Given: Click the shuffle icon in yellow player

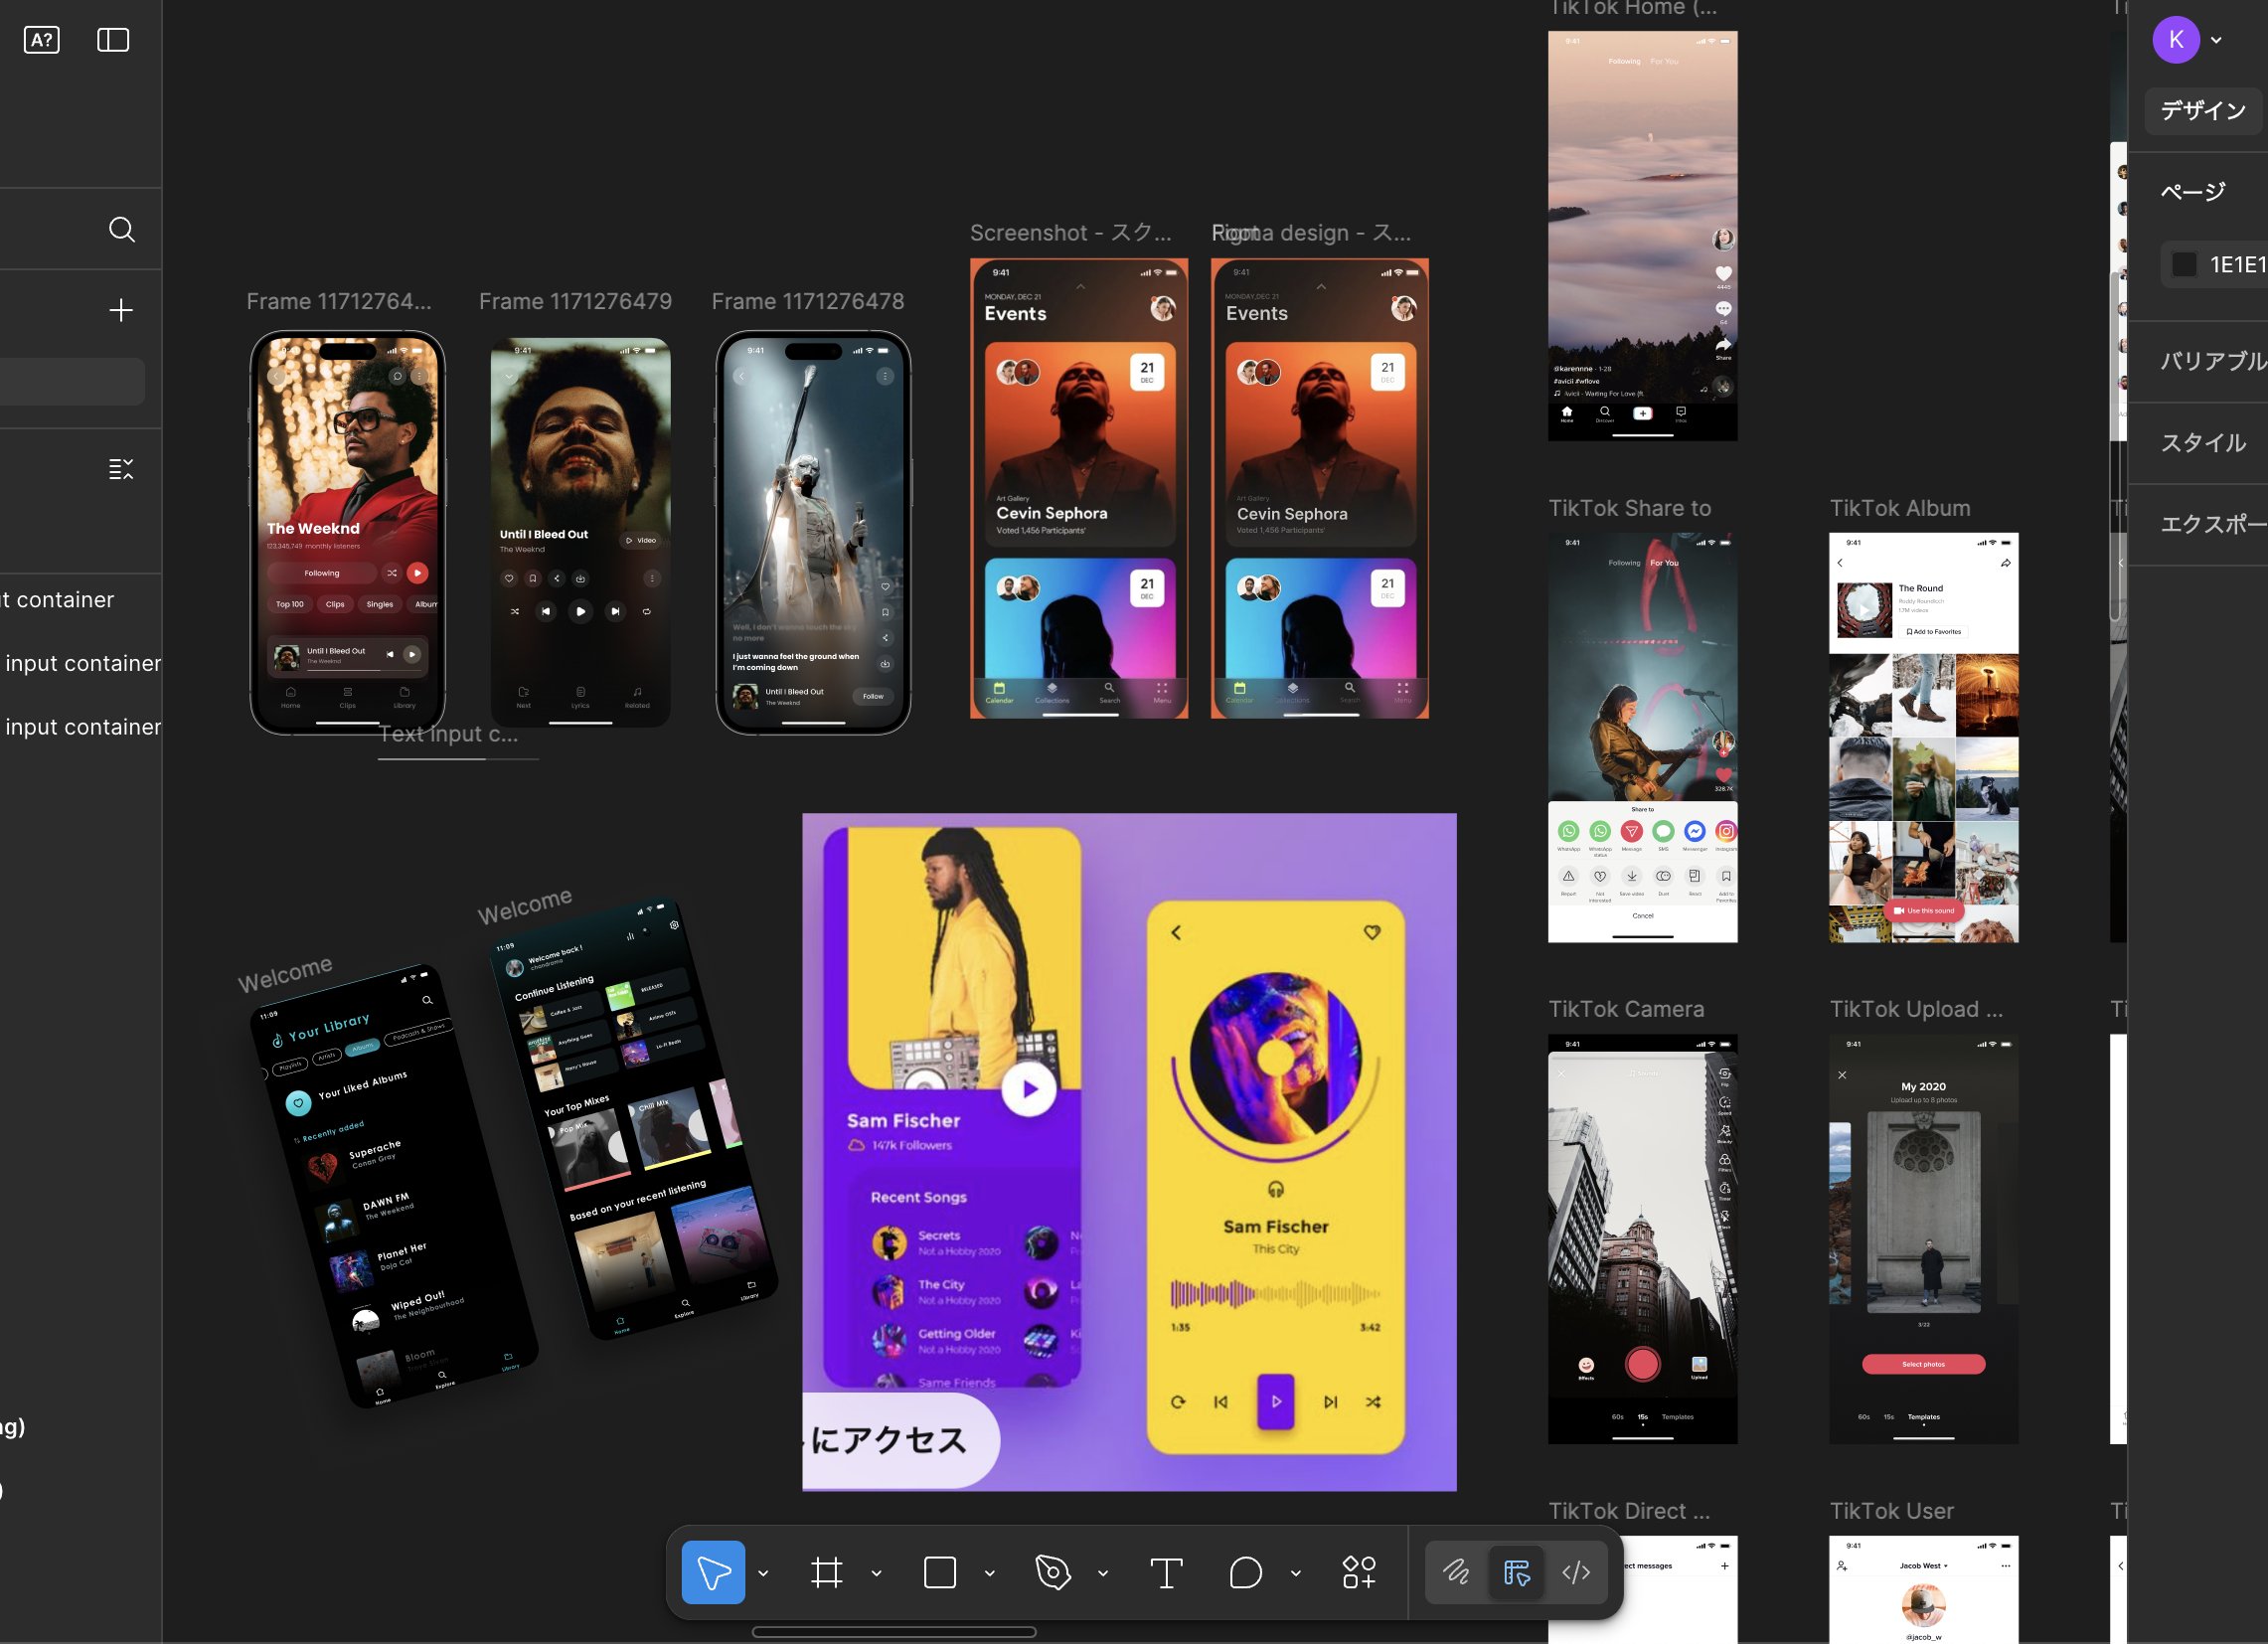Looking at the screenshot, I should (1373, 1402).
